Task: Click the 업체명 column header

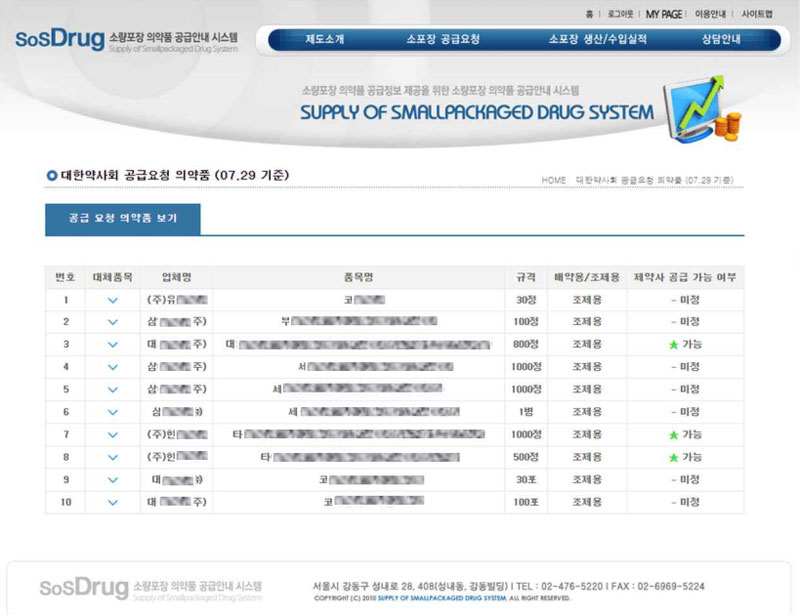Action: [x=177, y=278]
